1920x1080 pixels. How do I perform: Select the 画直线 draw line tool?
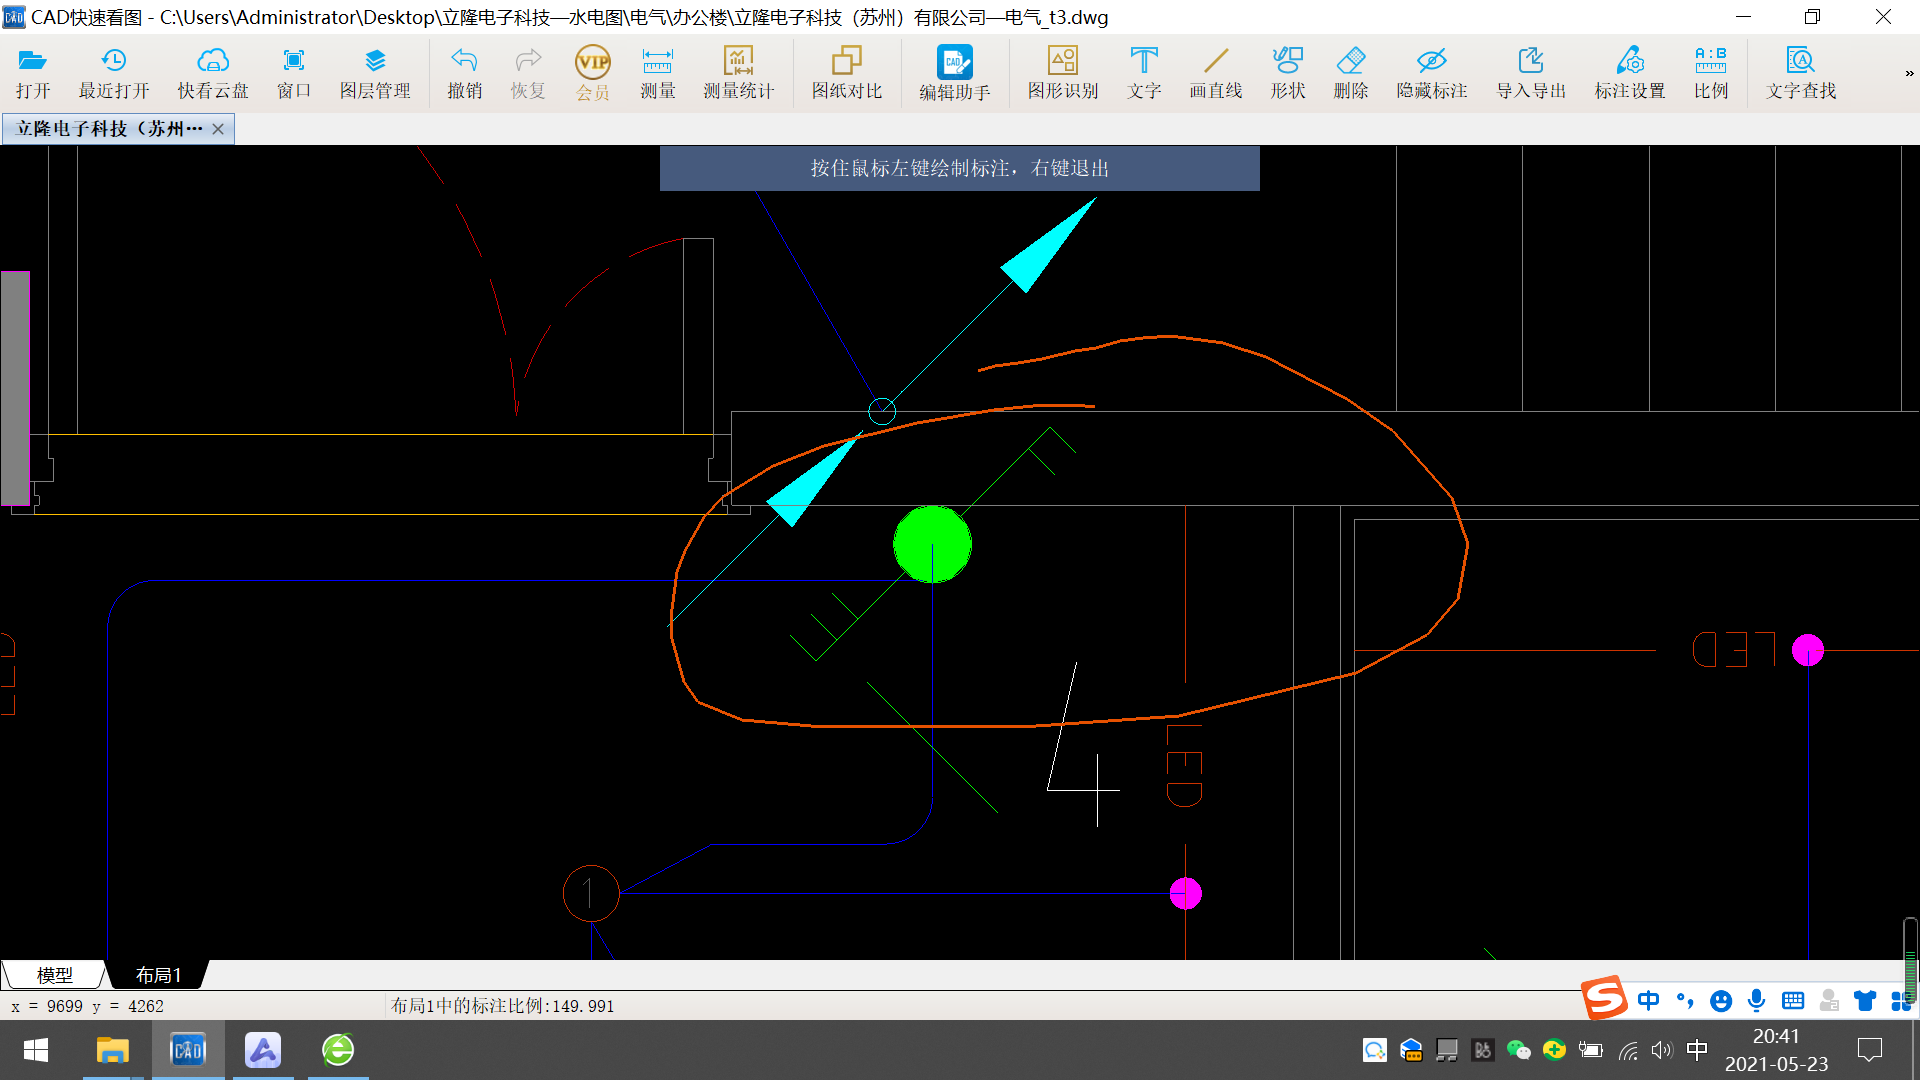1216,73
